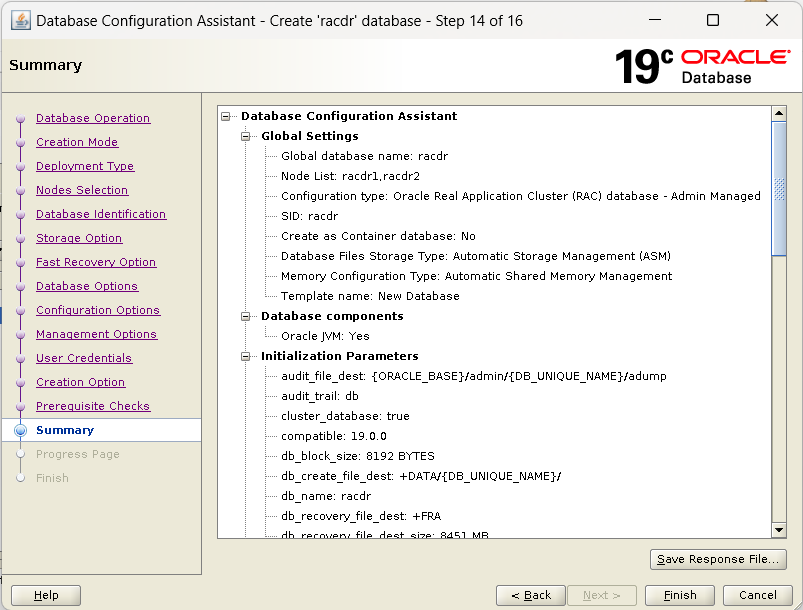The image size is (803, 610).
Task: Collapse the Database Configuration Assistant root node
Action: pyautogui.click(x=226, y=116)
